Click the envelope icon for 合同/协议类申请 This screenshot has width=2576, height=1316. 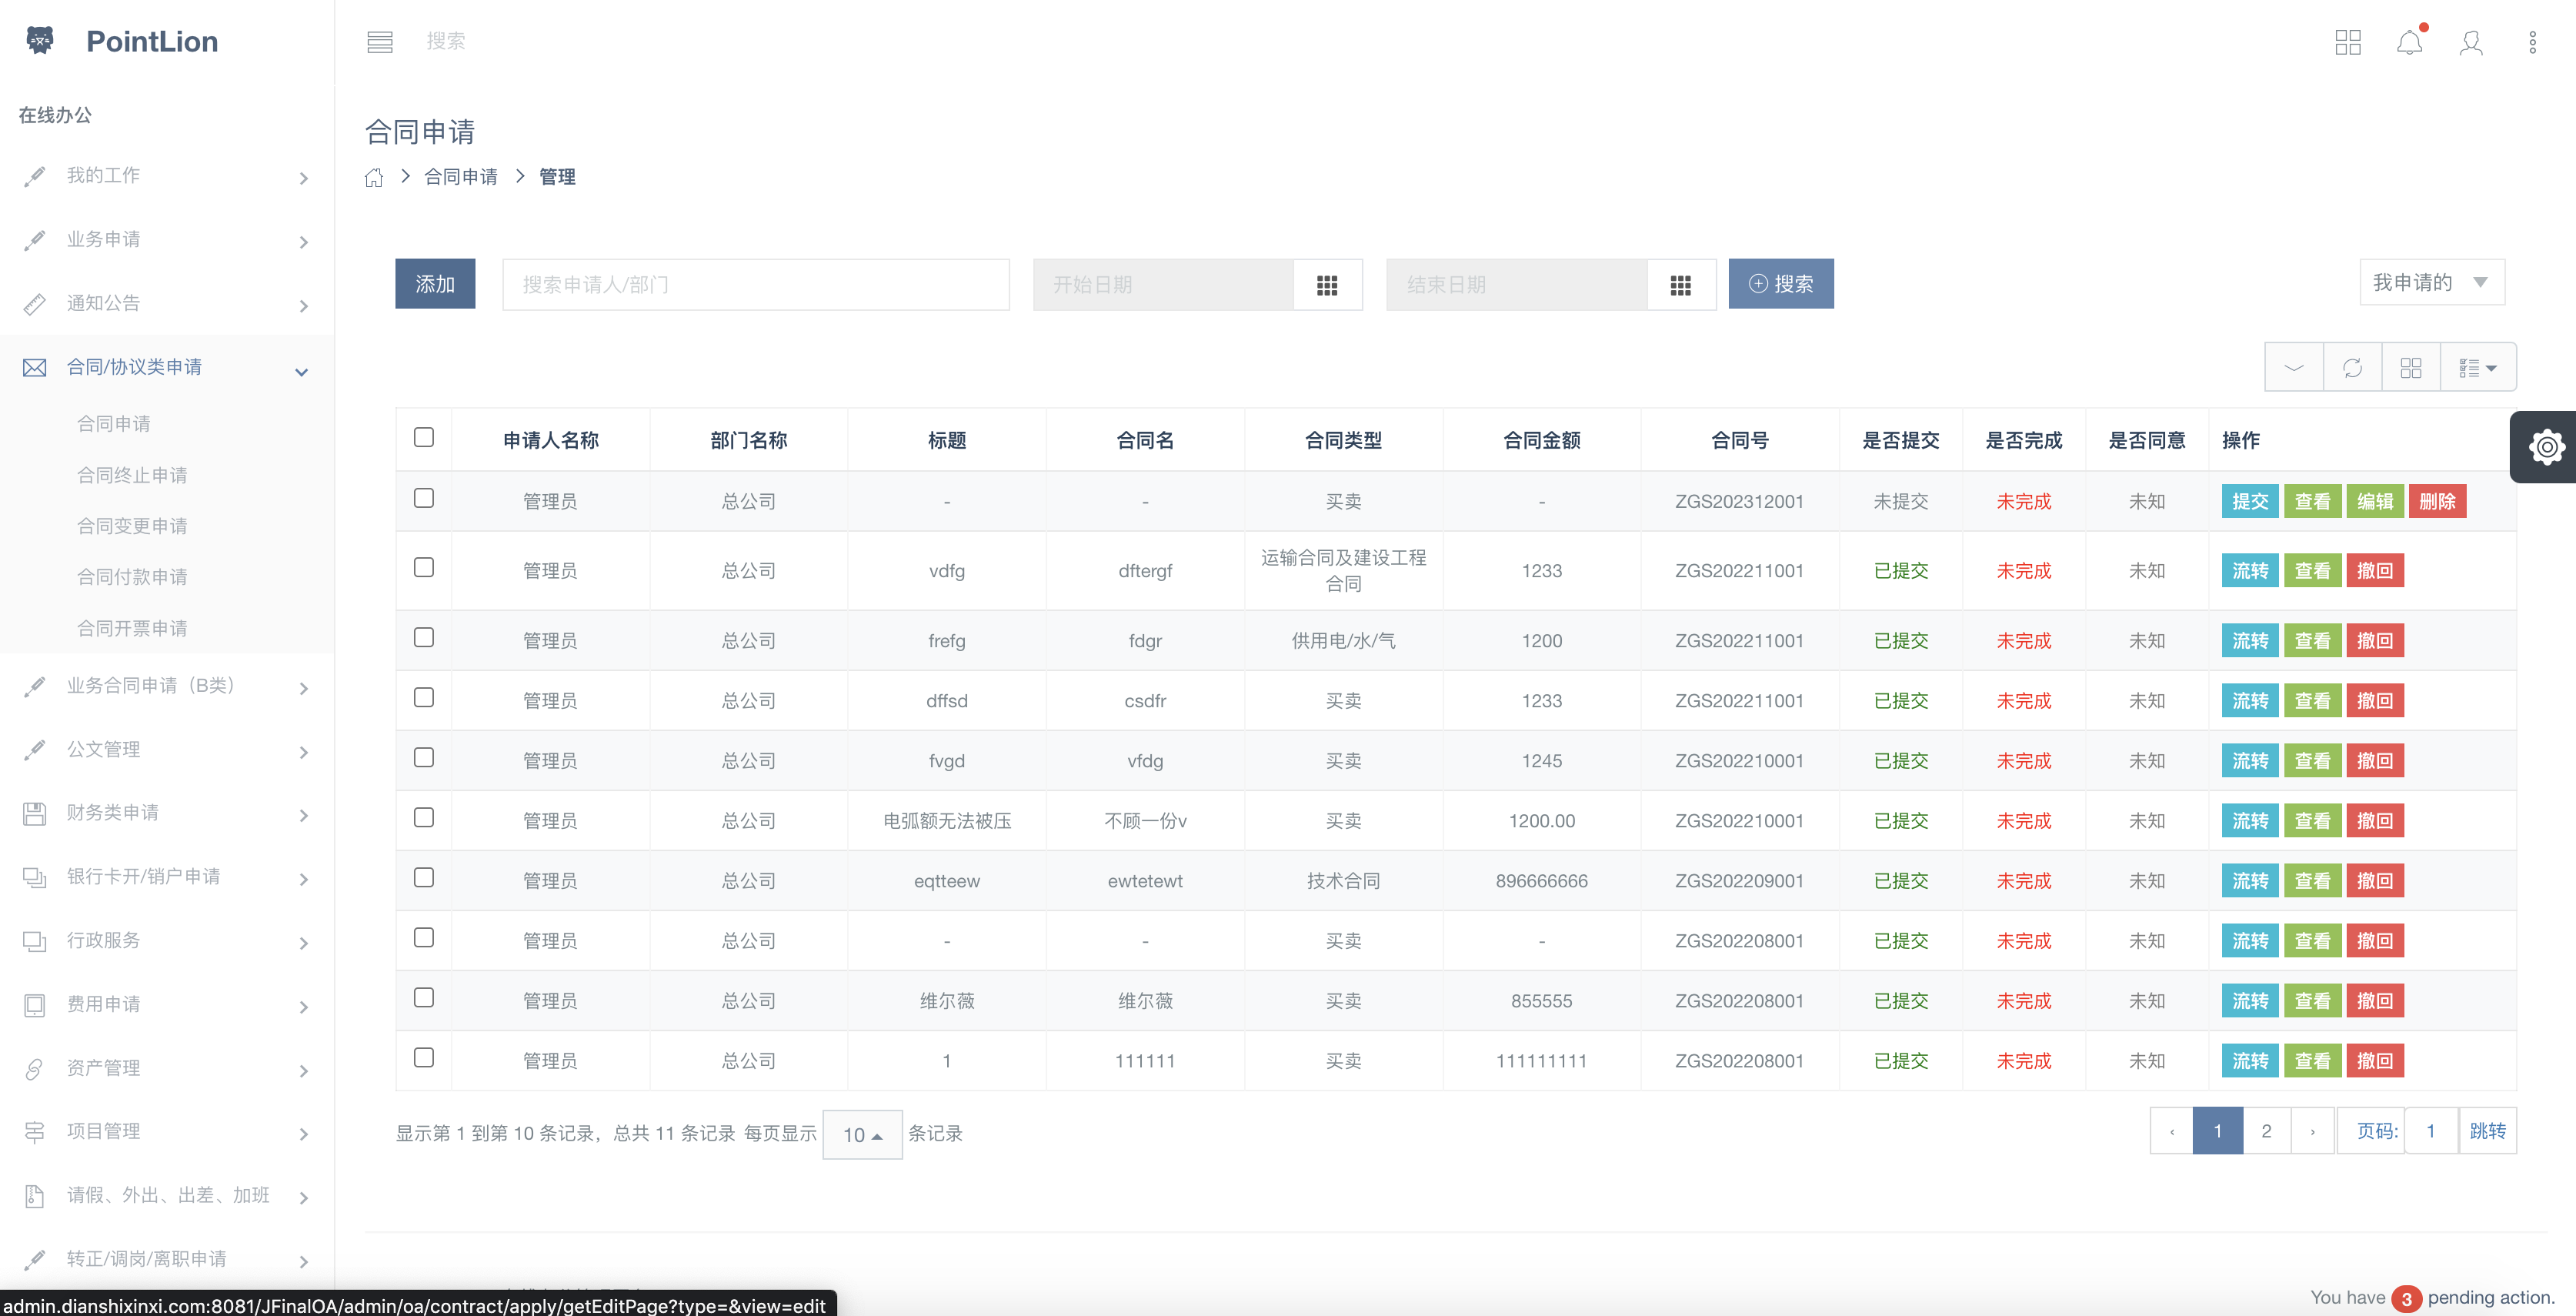(x=34, y=368)
